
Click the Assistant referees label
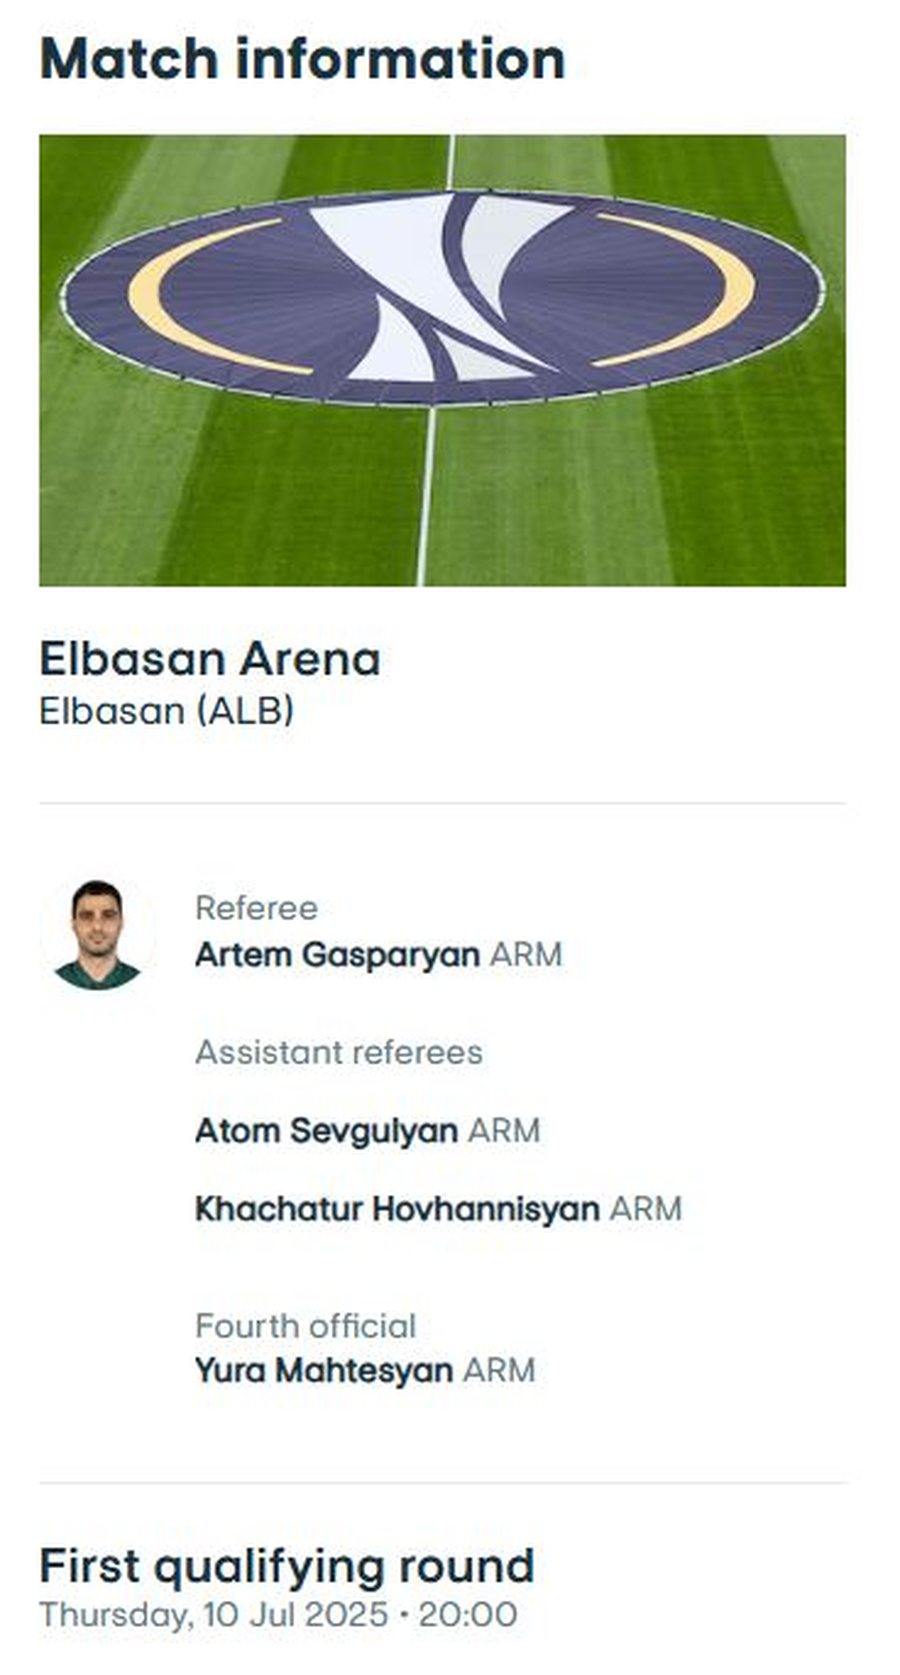339,1052
